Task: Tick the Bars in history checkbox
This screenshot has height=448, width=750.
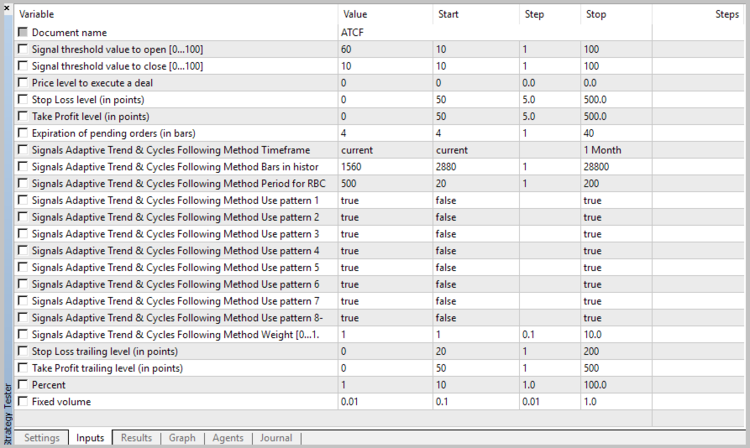Action: pos(22,166)
